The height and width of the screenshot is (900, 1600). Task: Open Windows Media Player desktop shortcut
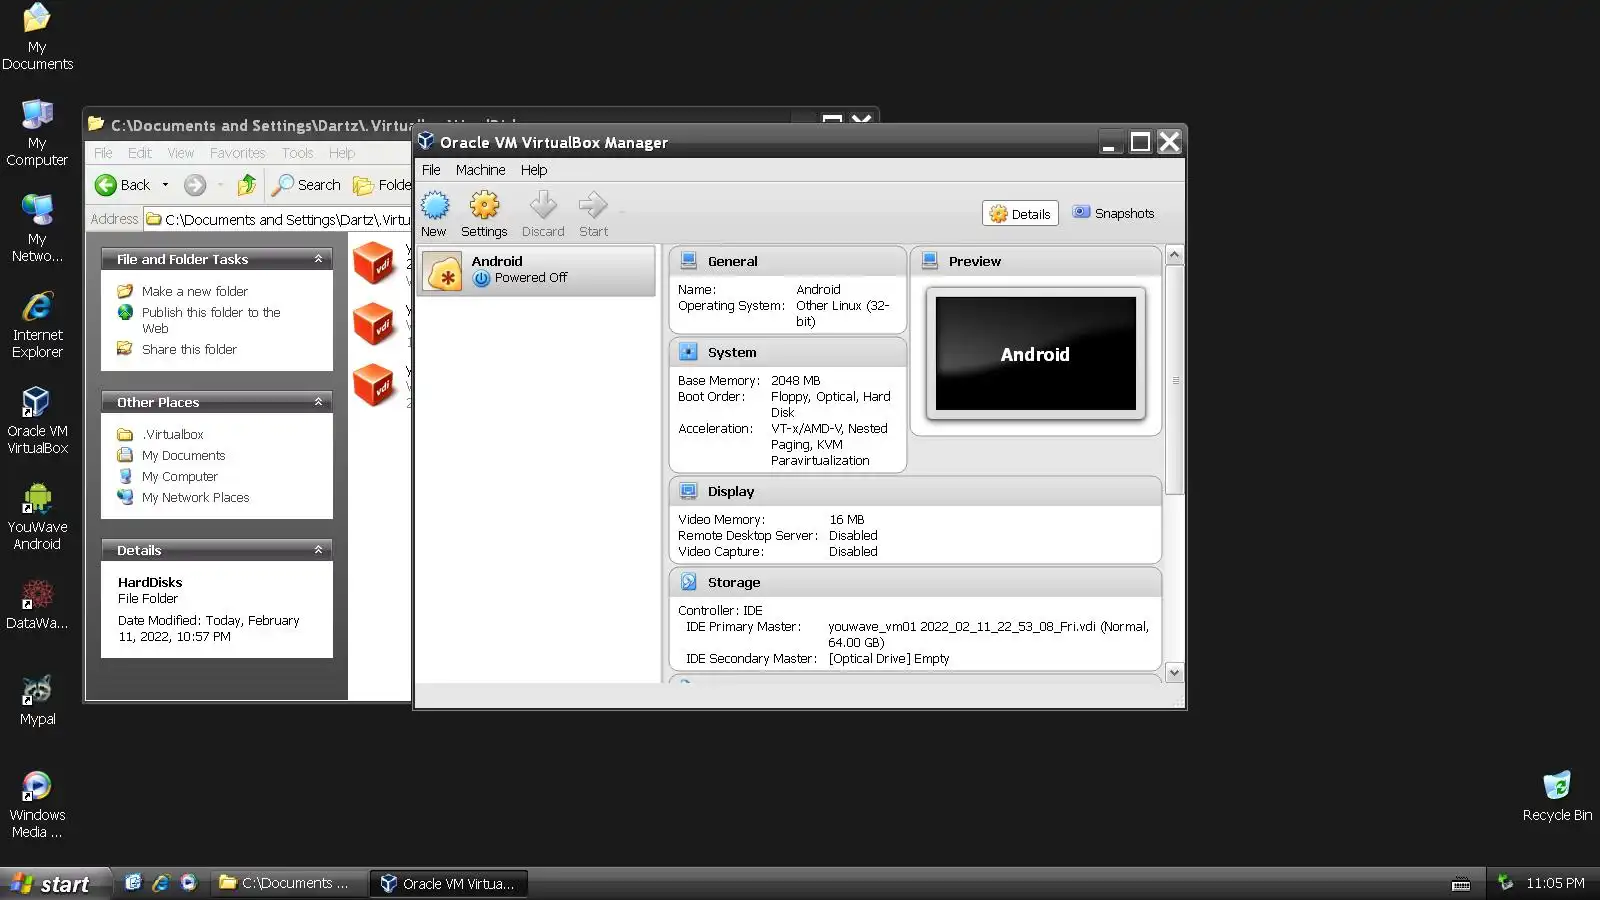click(37, 805)
